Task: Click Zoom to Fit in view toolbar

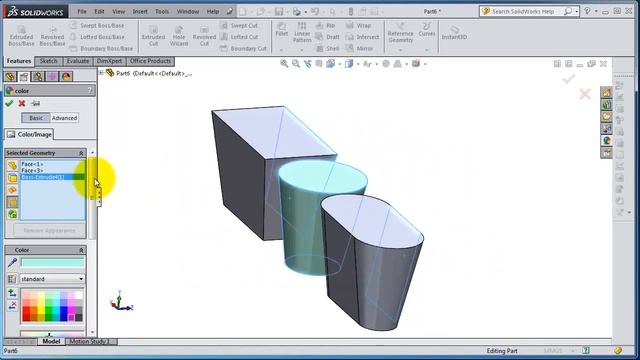Action: click(x=284, y=64)
